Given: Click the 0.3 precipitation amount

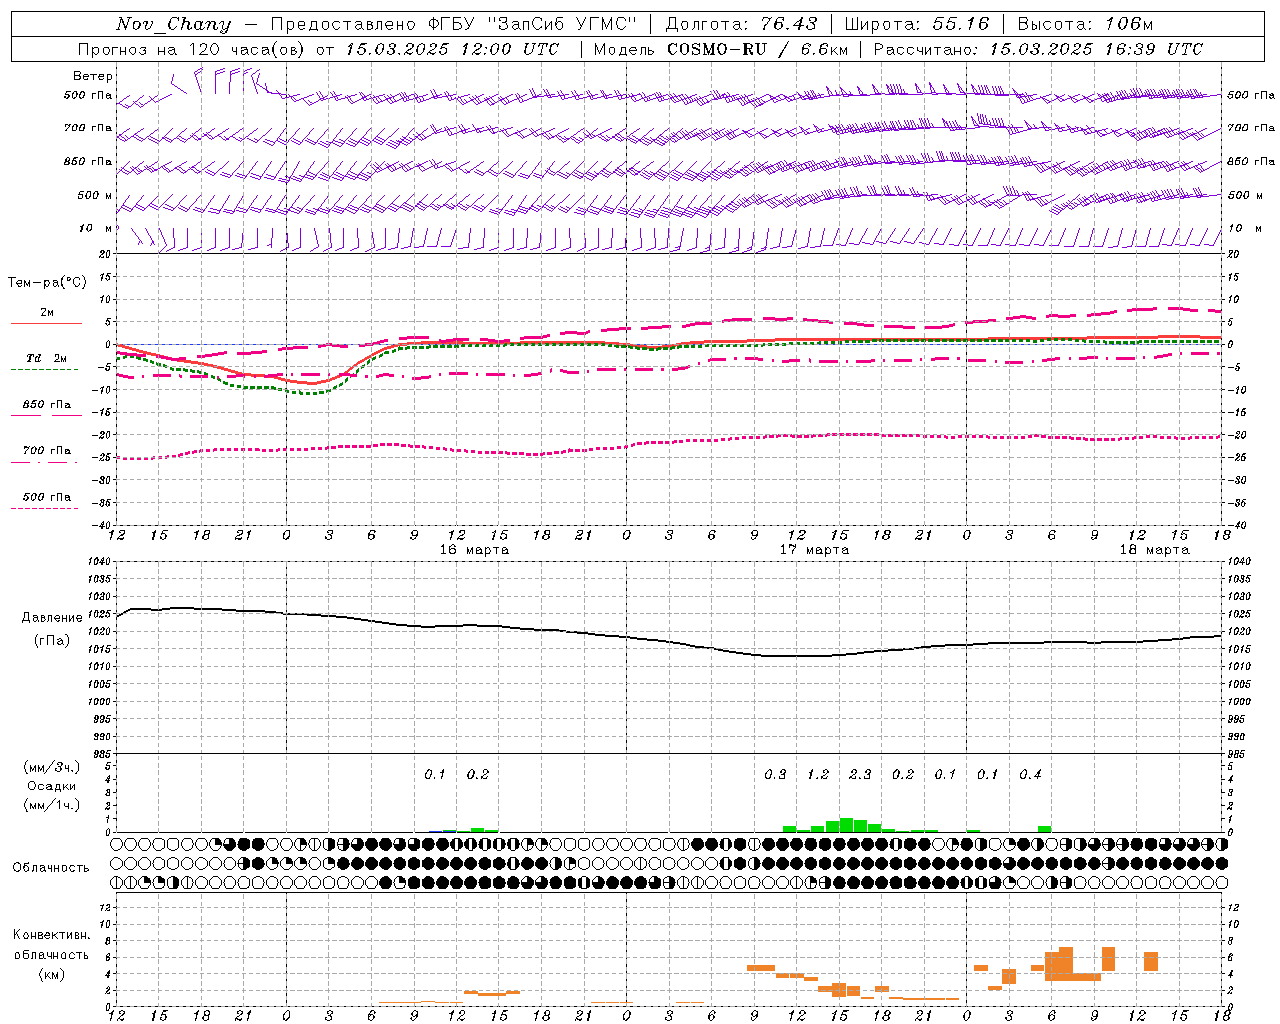Looking at the screenshot, I should coord(775,774).
